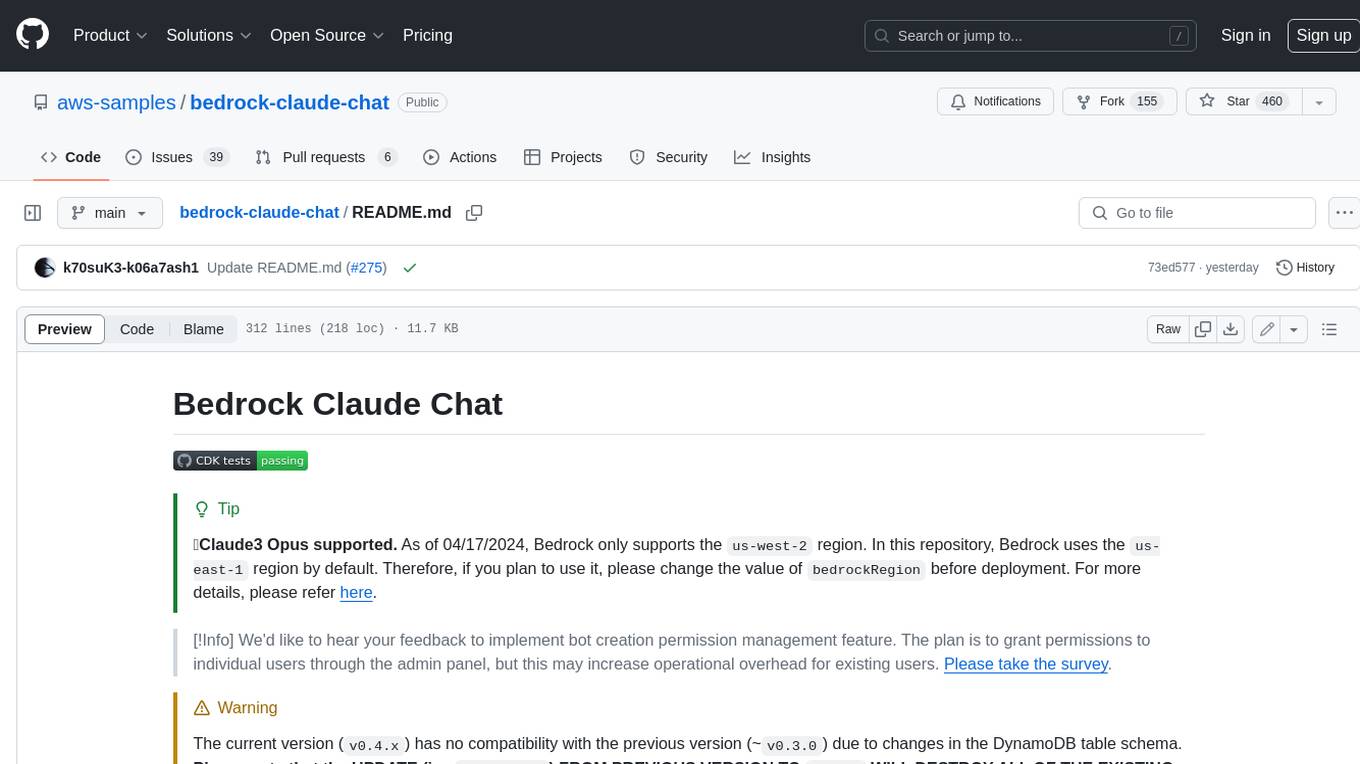Follow the 'here' link in the Tip
The height and width of the screenshot is (764, 1360).
click(x=356, y=592)
